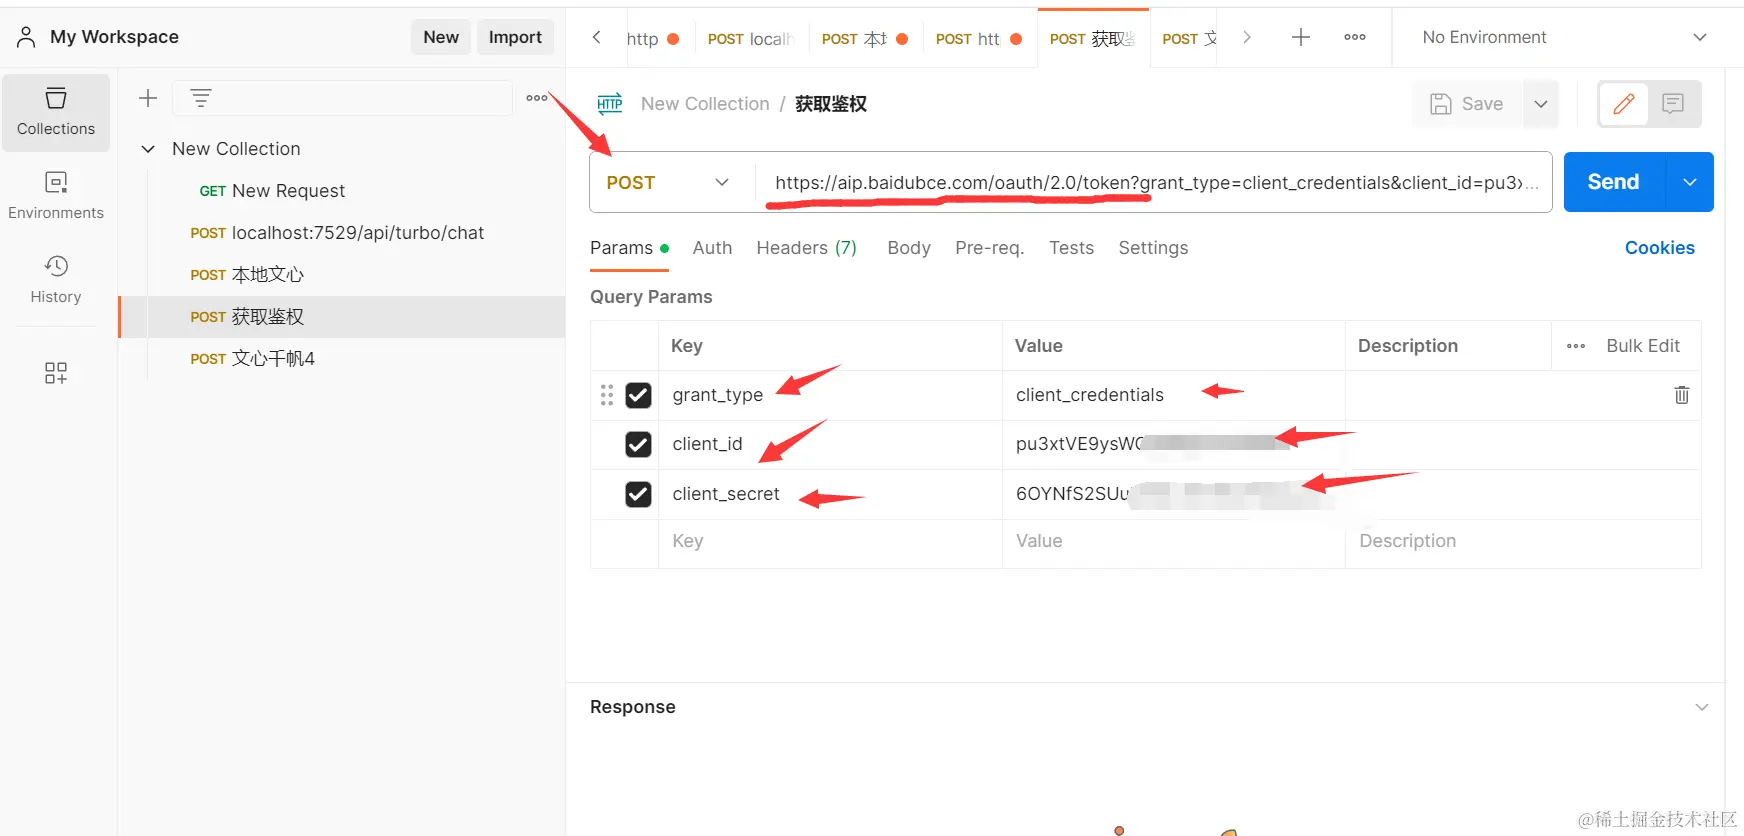Click the HTTP request type icon
The height and width of the screenshot is (836, 1744).
coord(610,104)
